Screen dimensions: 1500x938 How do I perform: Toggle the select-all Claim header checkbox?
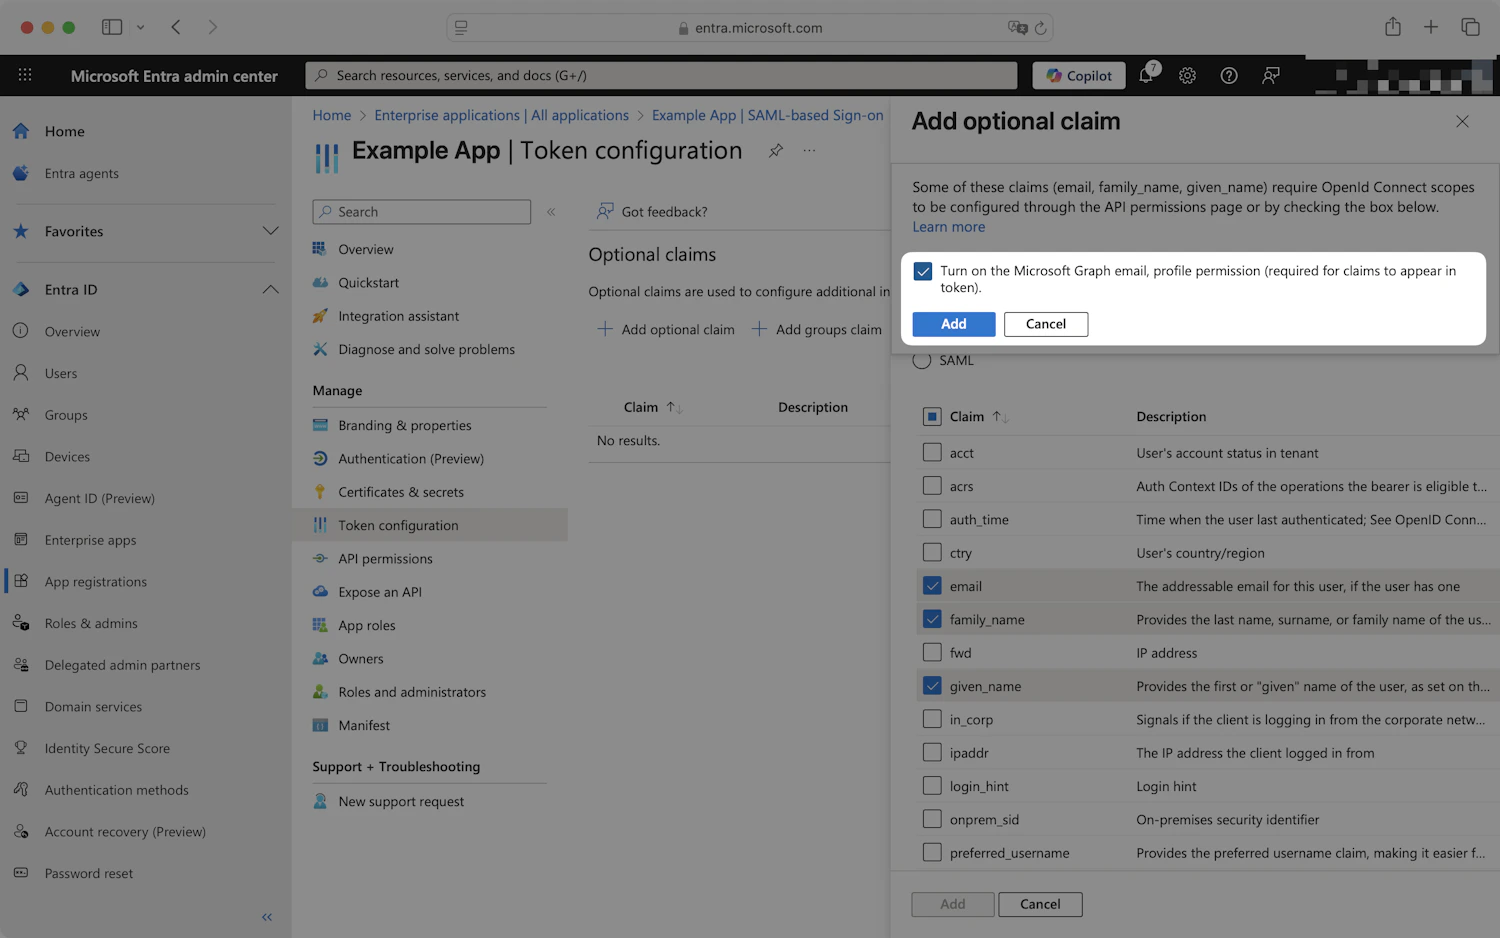pos(932,416)
